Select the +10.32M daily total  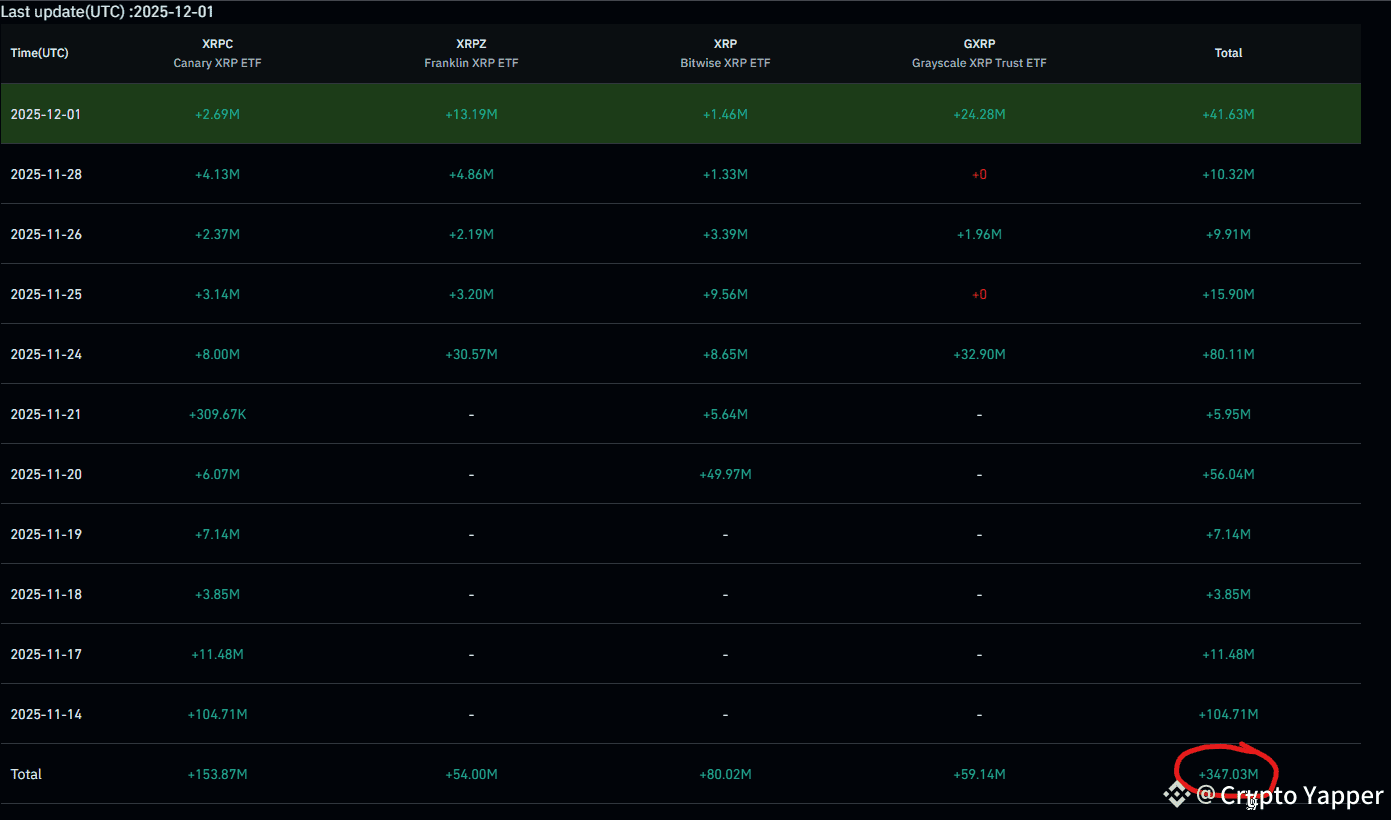[x=1228, y=174]
